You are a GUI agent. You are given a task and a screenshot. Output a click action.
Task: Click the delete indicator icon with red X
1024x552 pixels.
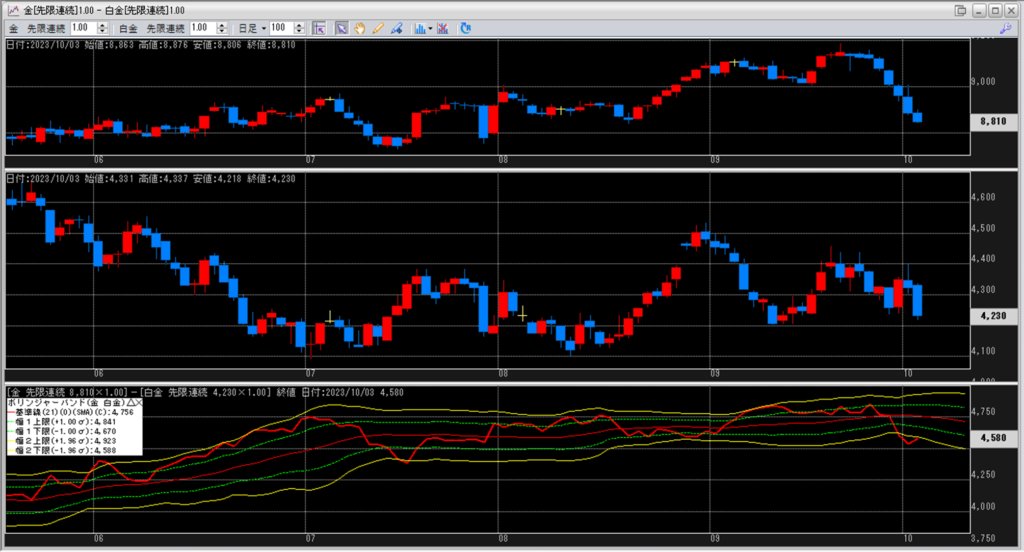coord(443,28)
